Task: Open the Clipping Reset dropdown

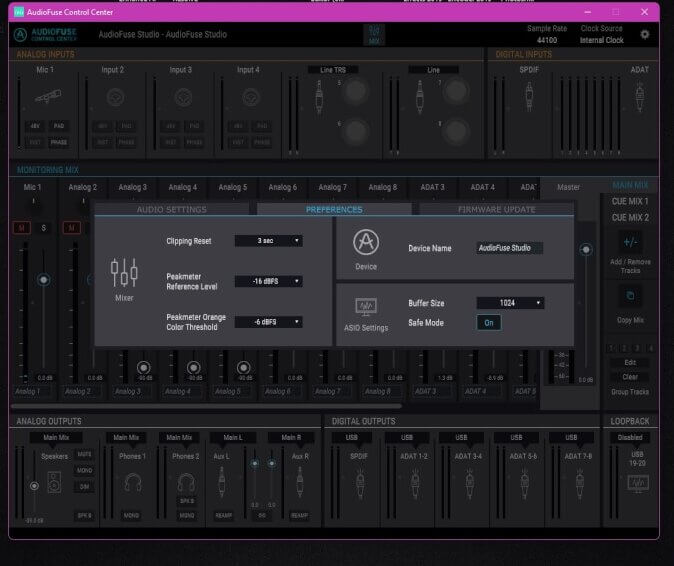Action: coord(269,241)
